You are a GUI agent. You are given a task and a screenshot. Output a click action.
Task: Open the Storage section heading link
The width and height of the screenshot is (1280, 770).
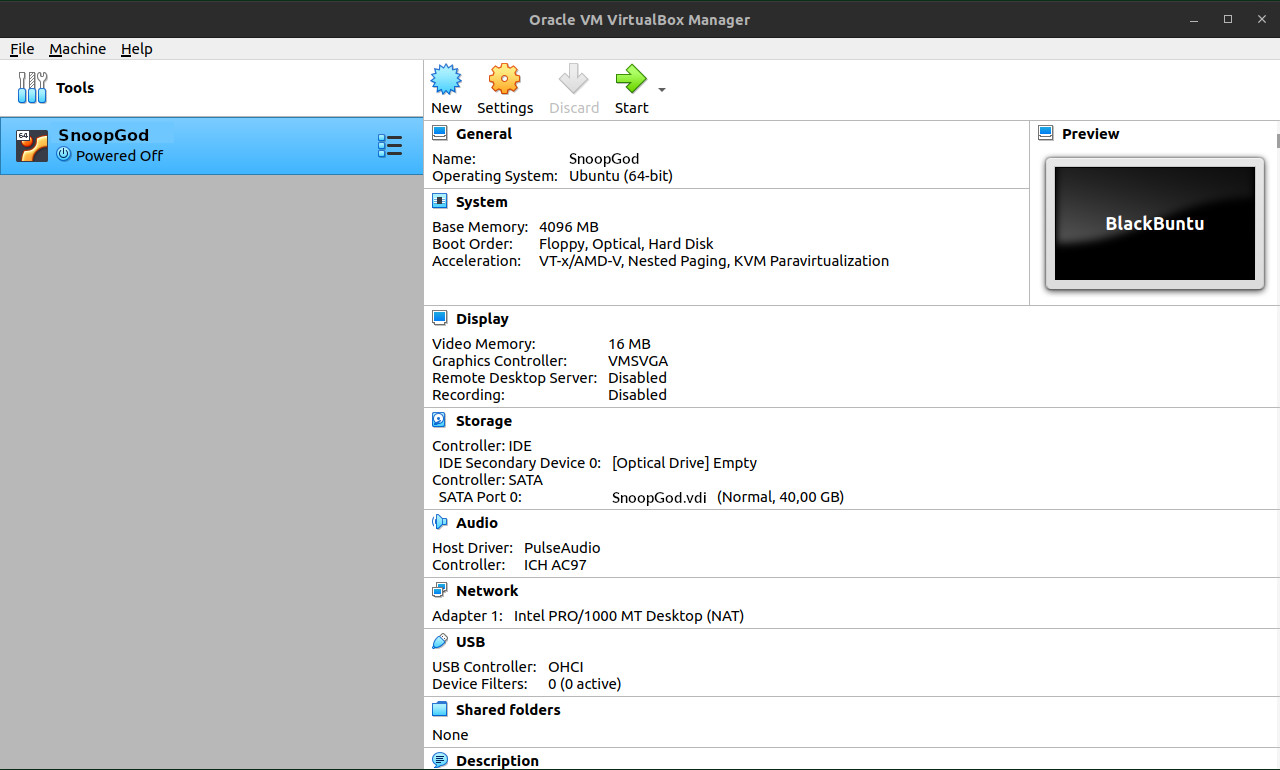pos(484,421)
